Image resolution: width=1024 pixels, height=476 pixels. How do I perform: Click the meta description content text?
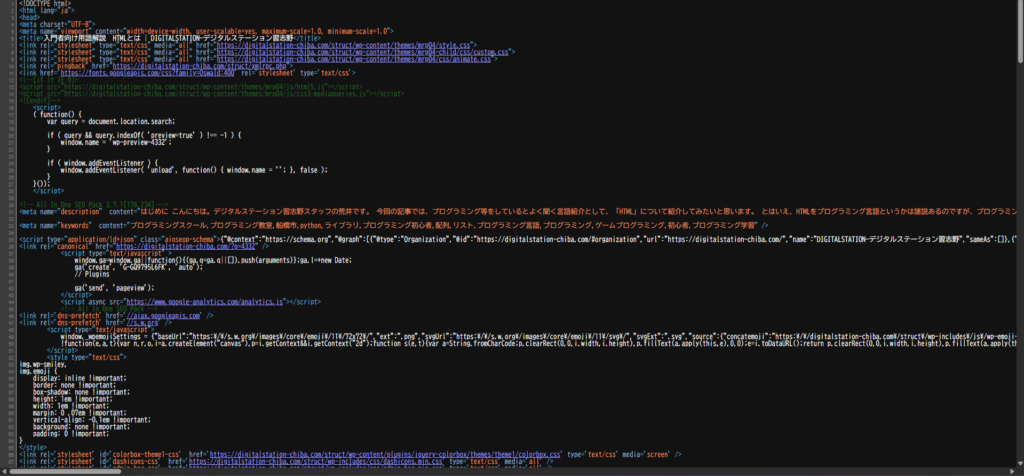tap(579, 212)
